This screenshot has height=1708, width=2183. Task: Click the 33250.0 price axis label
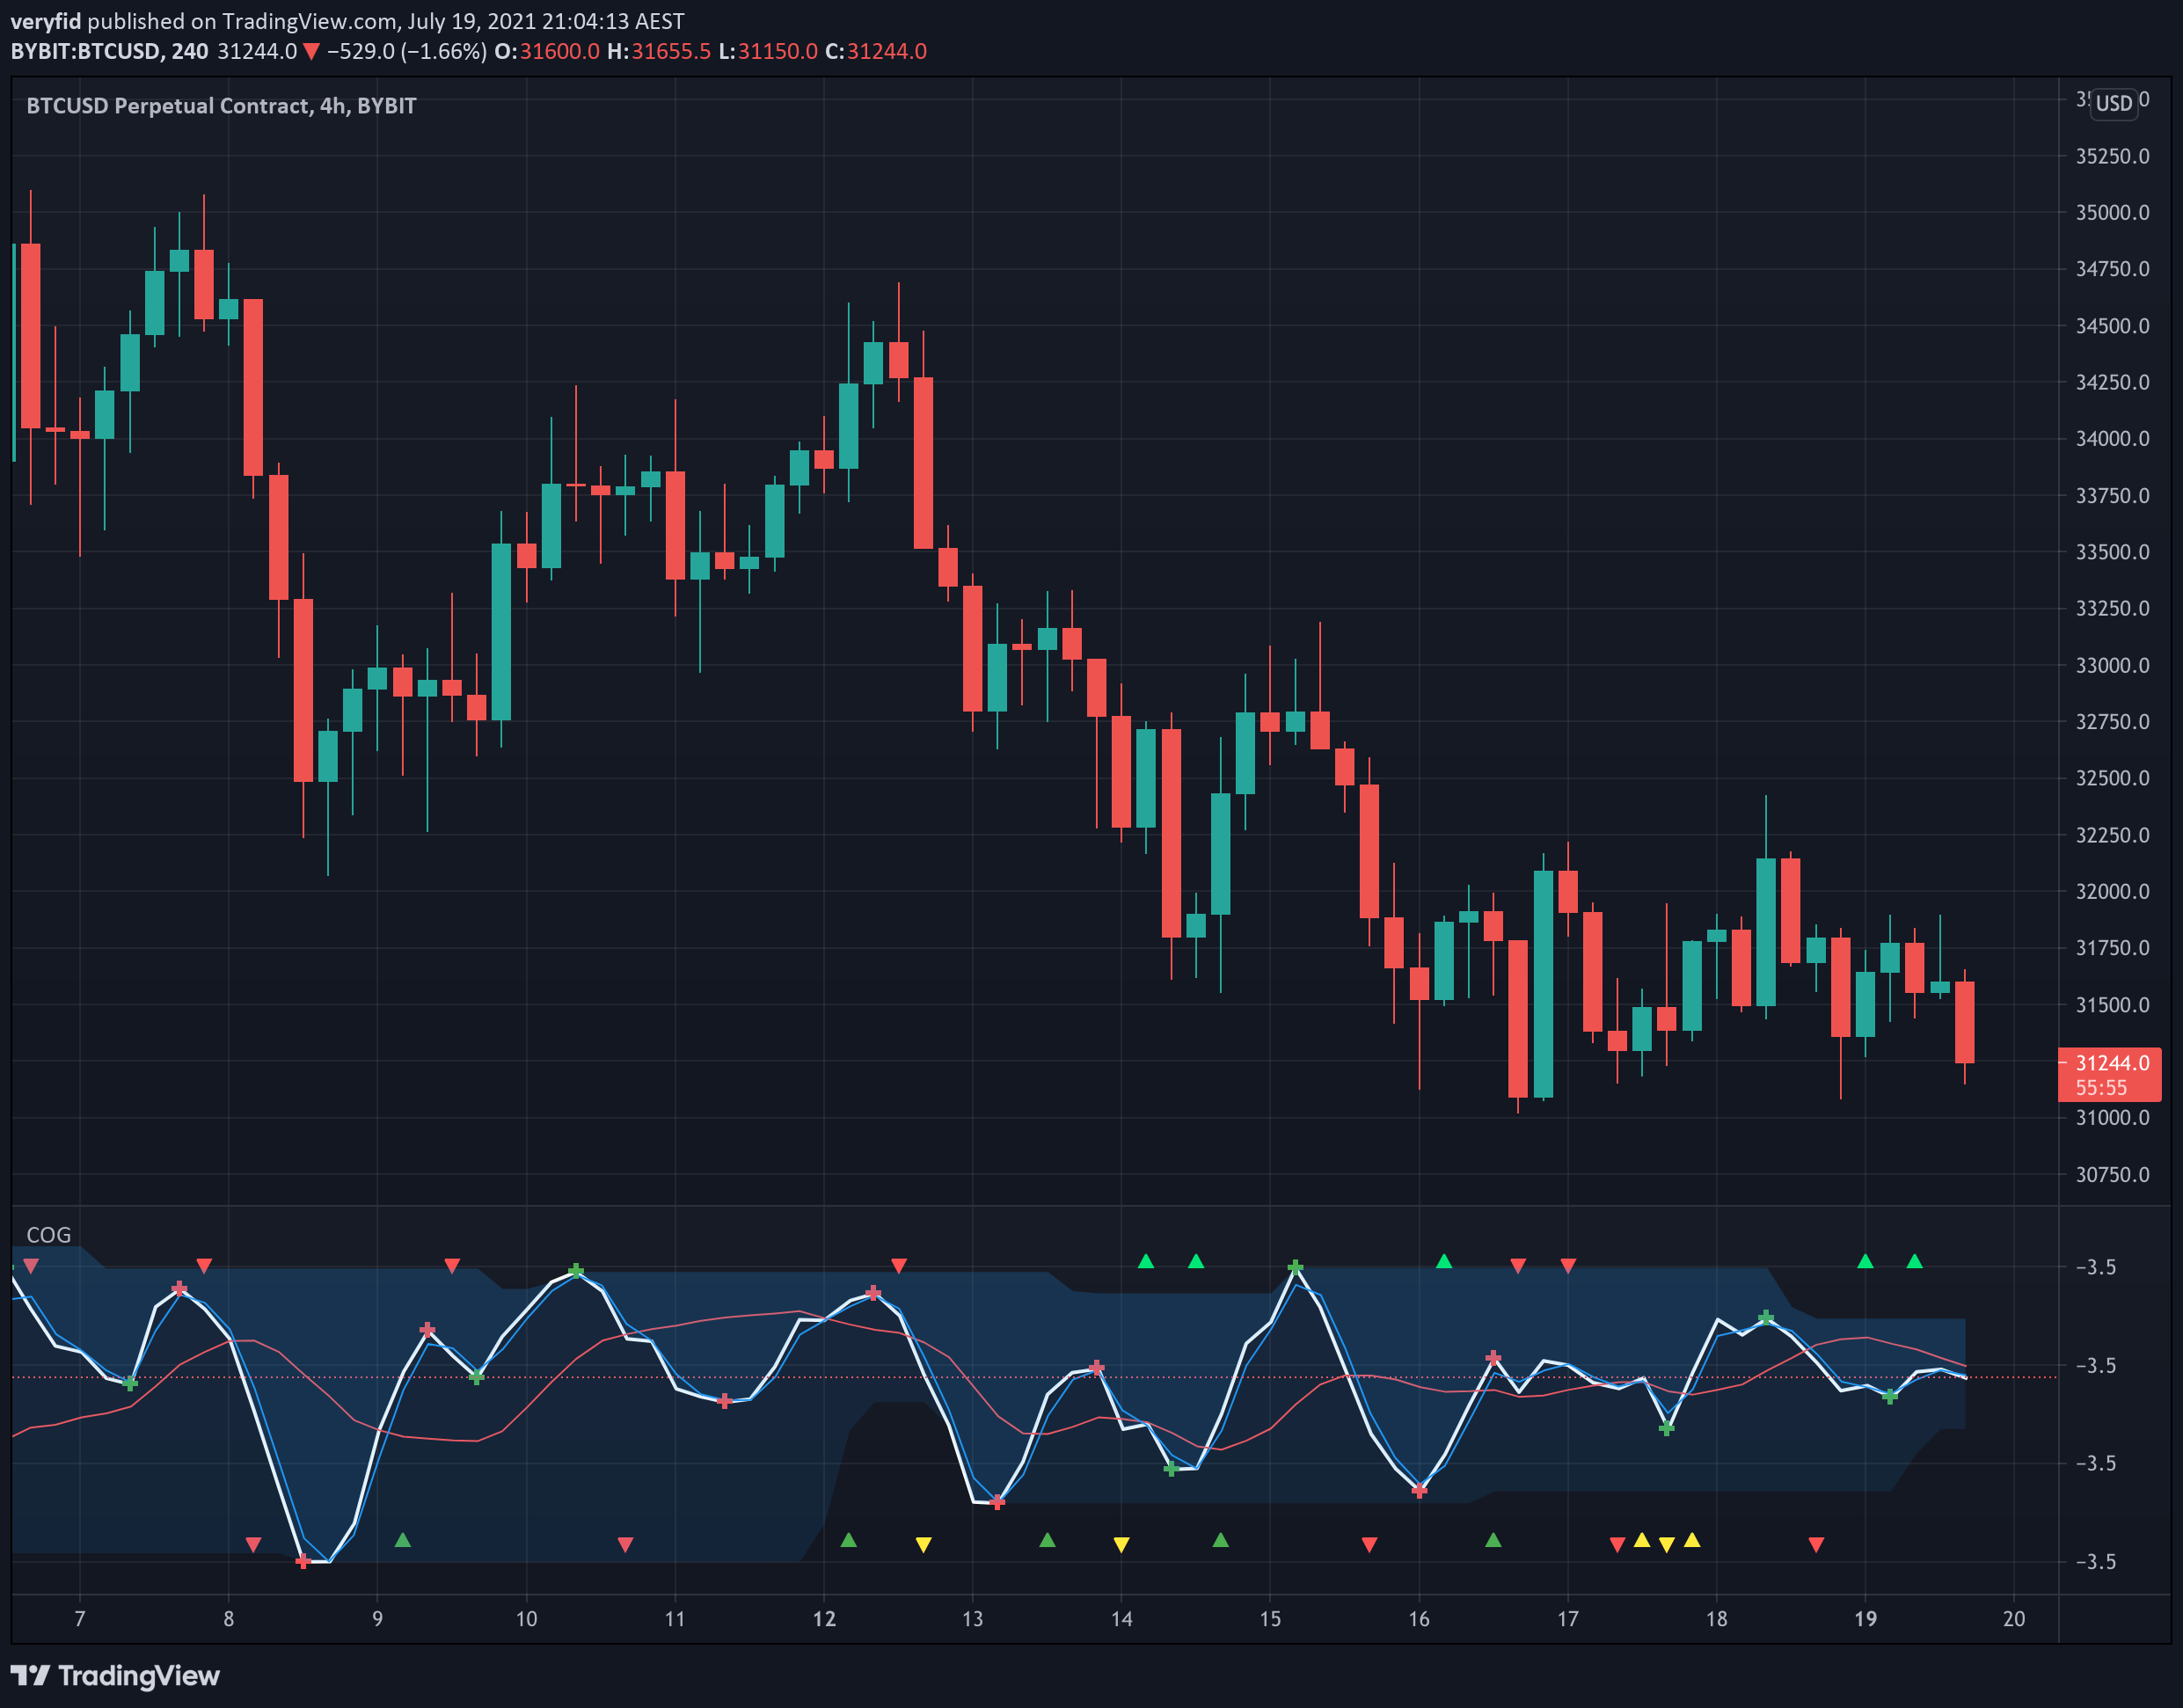pyautogui.click(x=2112, y=608)
